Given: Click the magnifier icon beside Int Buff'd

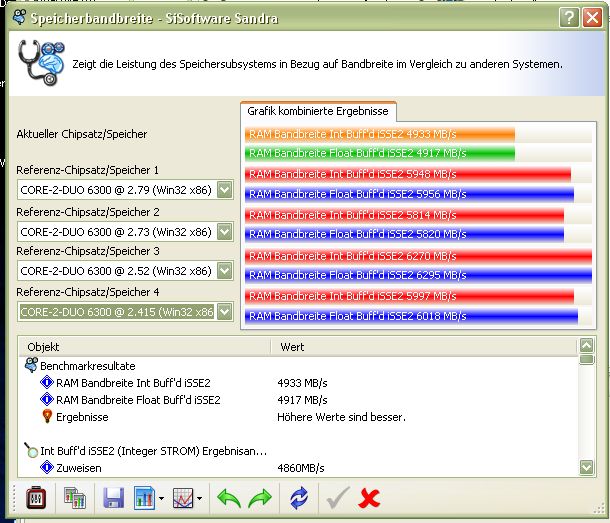Looking at the screenshot, I should [30, 450].
